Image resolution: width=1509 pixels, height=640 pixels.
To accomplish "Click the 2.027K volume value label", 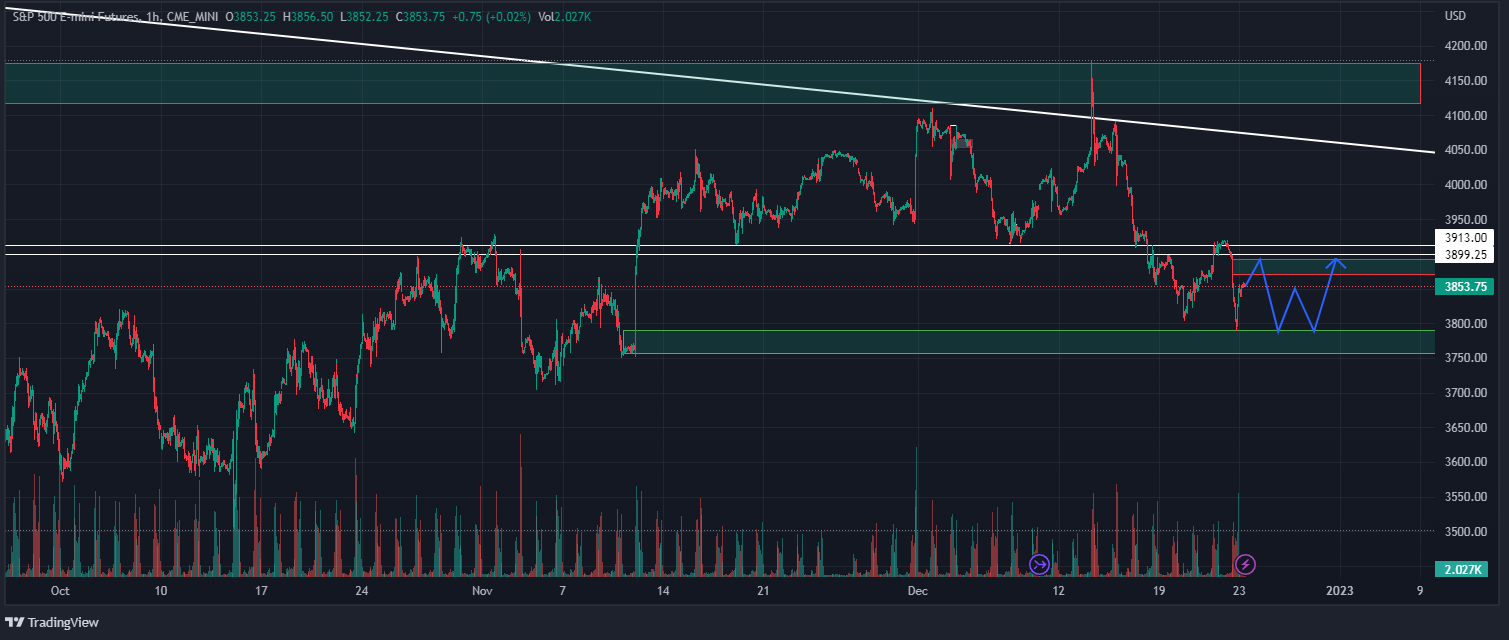I will pyautogui.click(x=1461, y=570).
